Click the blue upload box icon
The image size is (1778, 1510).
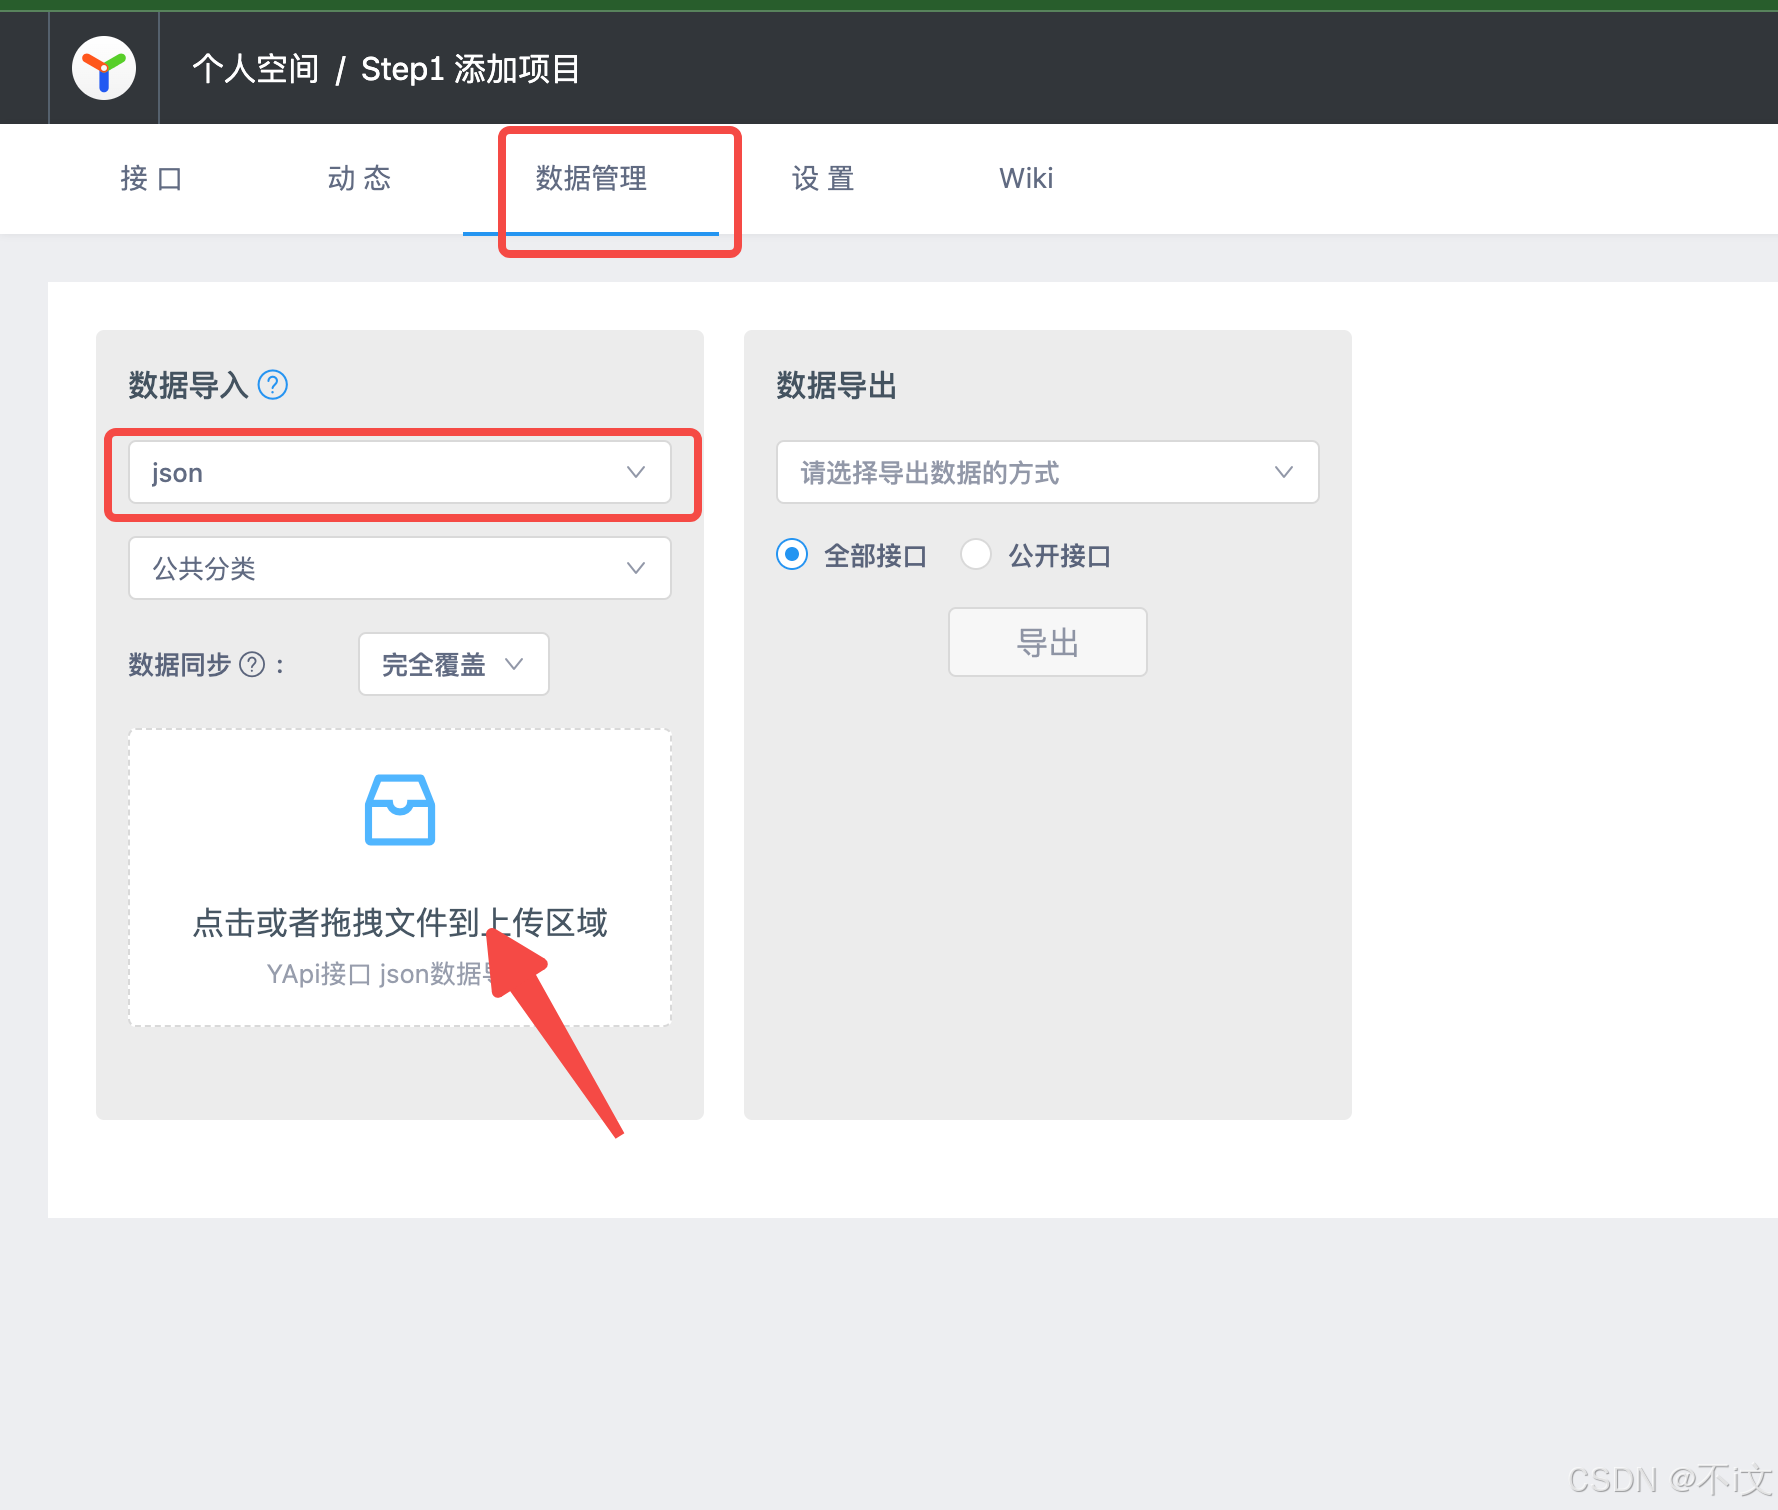point(399,809)
